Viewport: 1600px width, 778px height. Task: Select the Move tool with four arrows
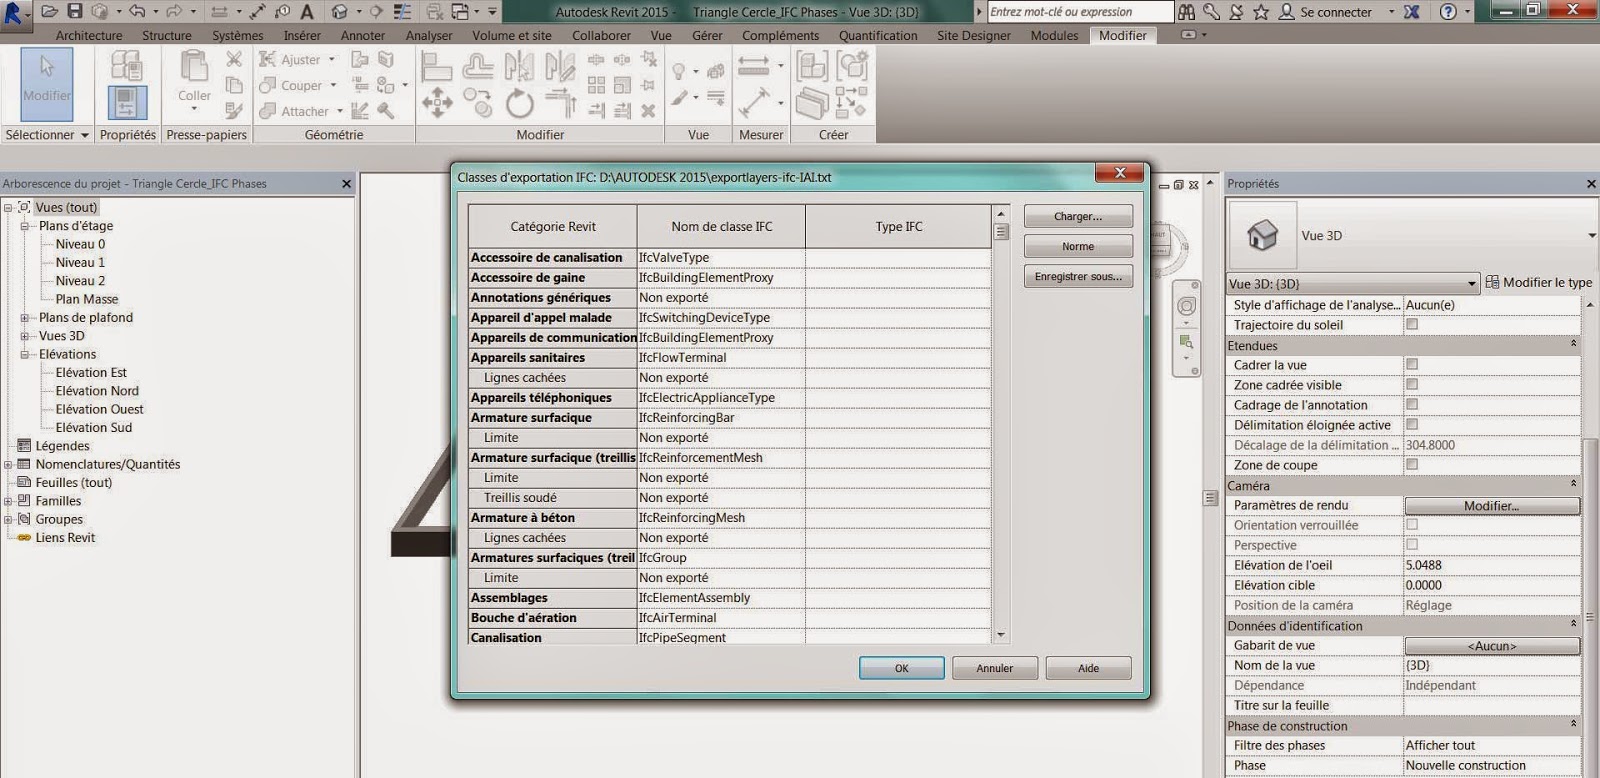pyautogui.click(x=436, y=103)
